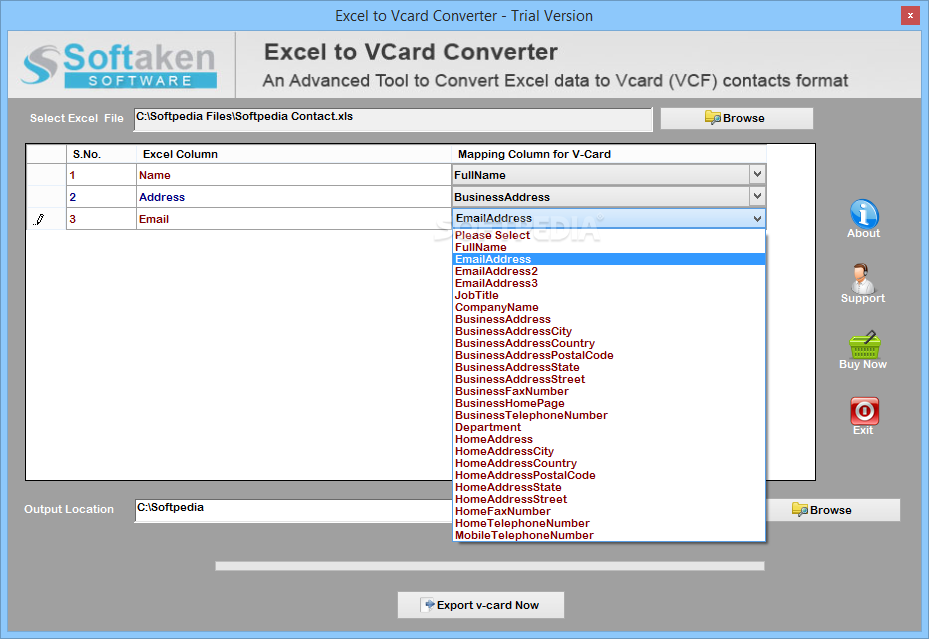Viewport: 929px width, 639px height.
Task: Click serial number 3 cell
Action: 101,219
